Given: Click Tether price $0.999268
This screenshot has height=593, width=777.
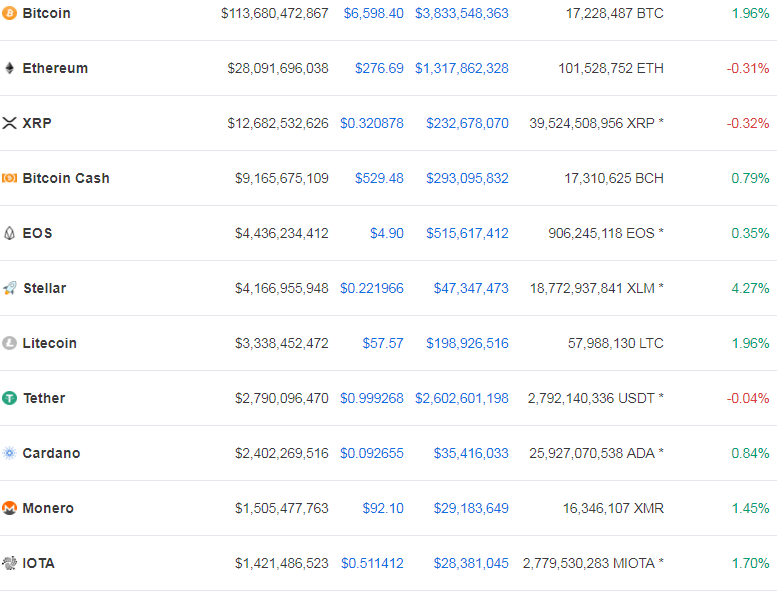Looking at the screenshot, I should (372, 398).
